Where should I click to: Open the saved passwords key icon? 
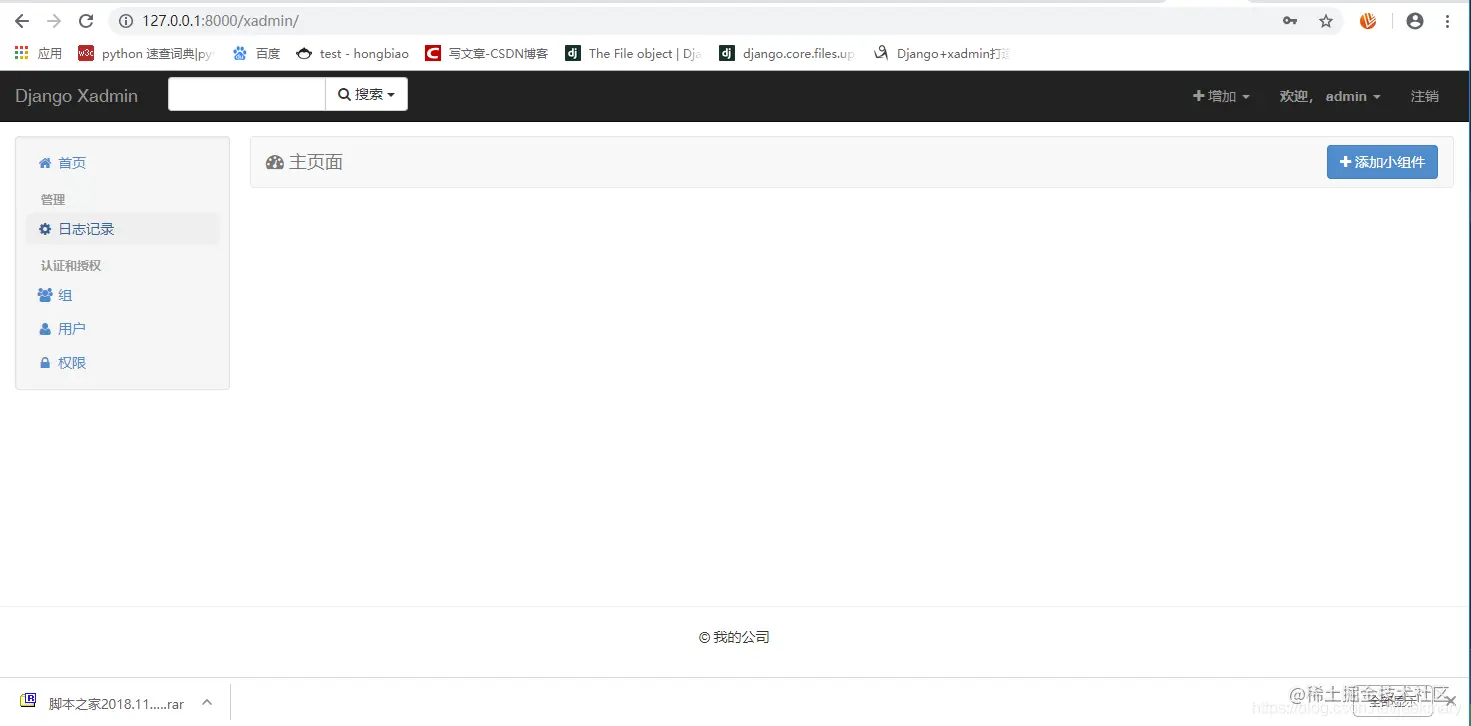(x=1290, y=21)
